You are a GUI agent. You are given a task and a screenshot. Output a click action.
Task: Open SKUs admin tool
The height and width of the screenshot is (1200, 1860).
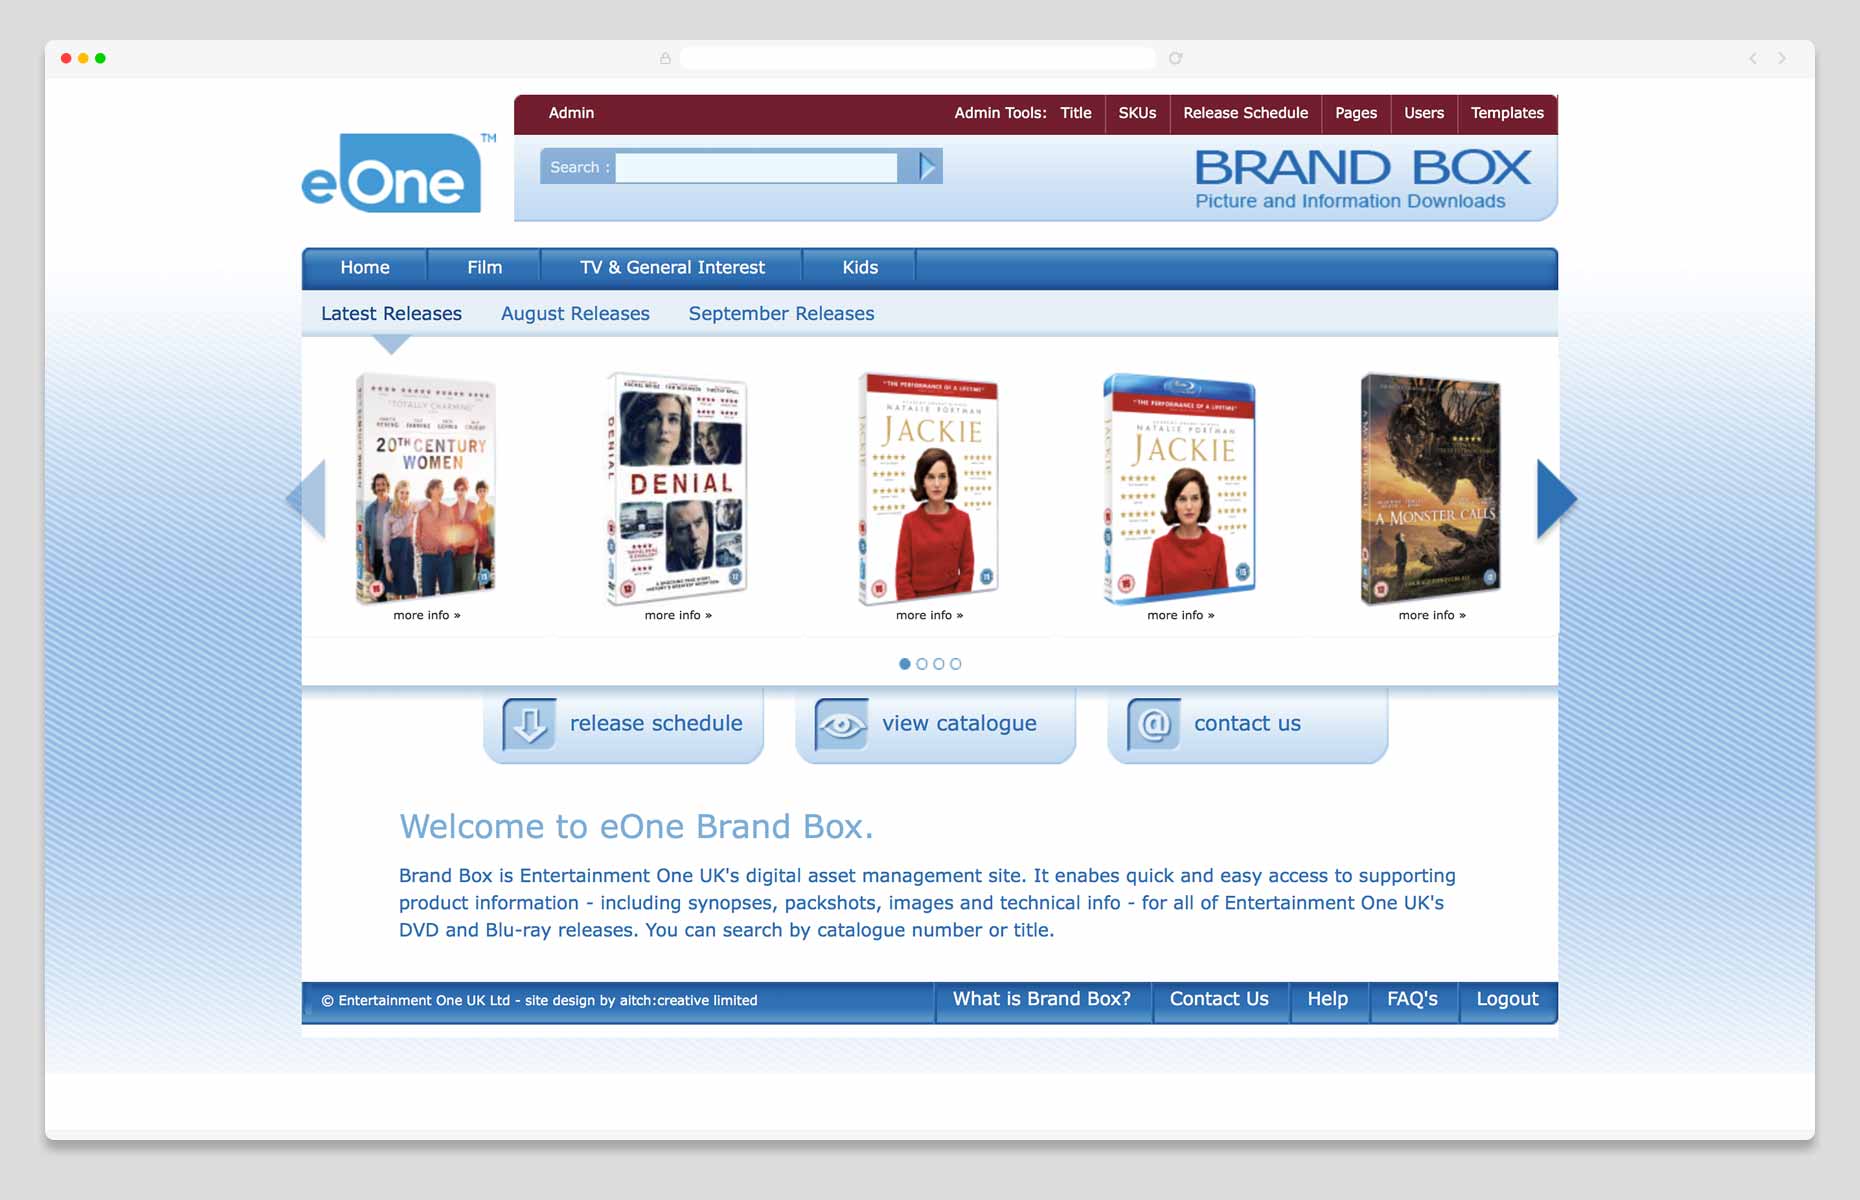coord(1137,113)
